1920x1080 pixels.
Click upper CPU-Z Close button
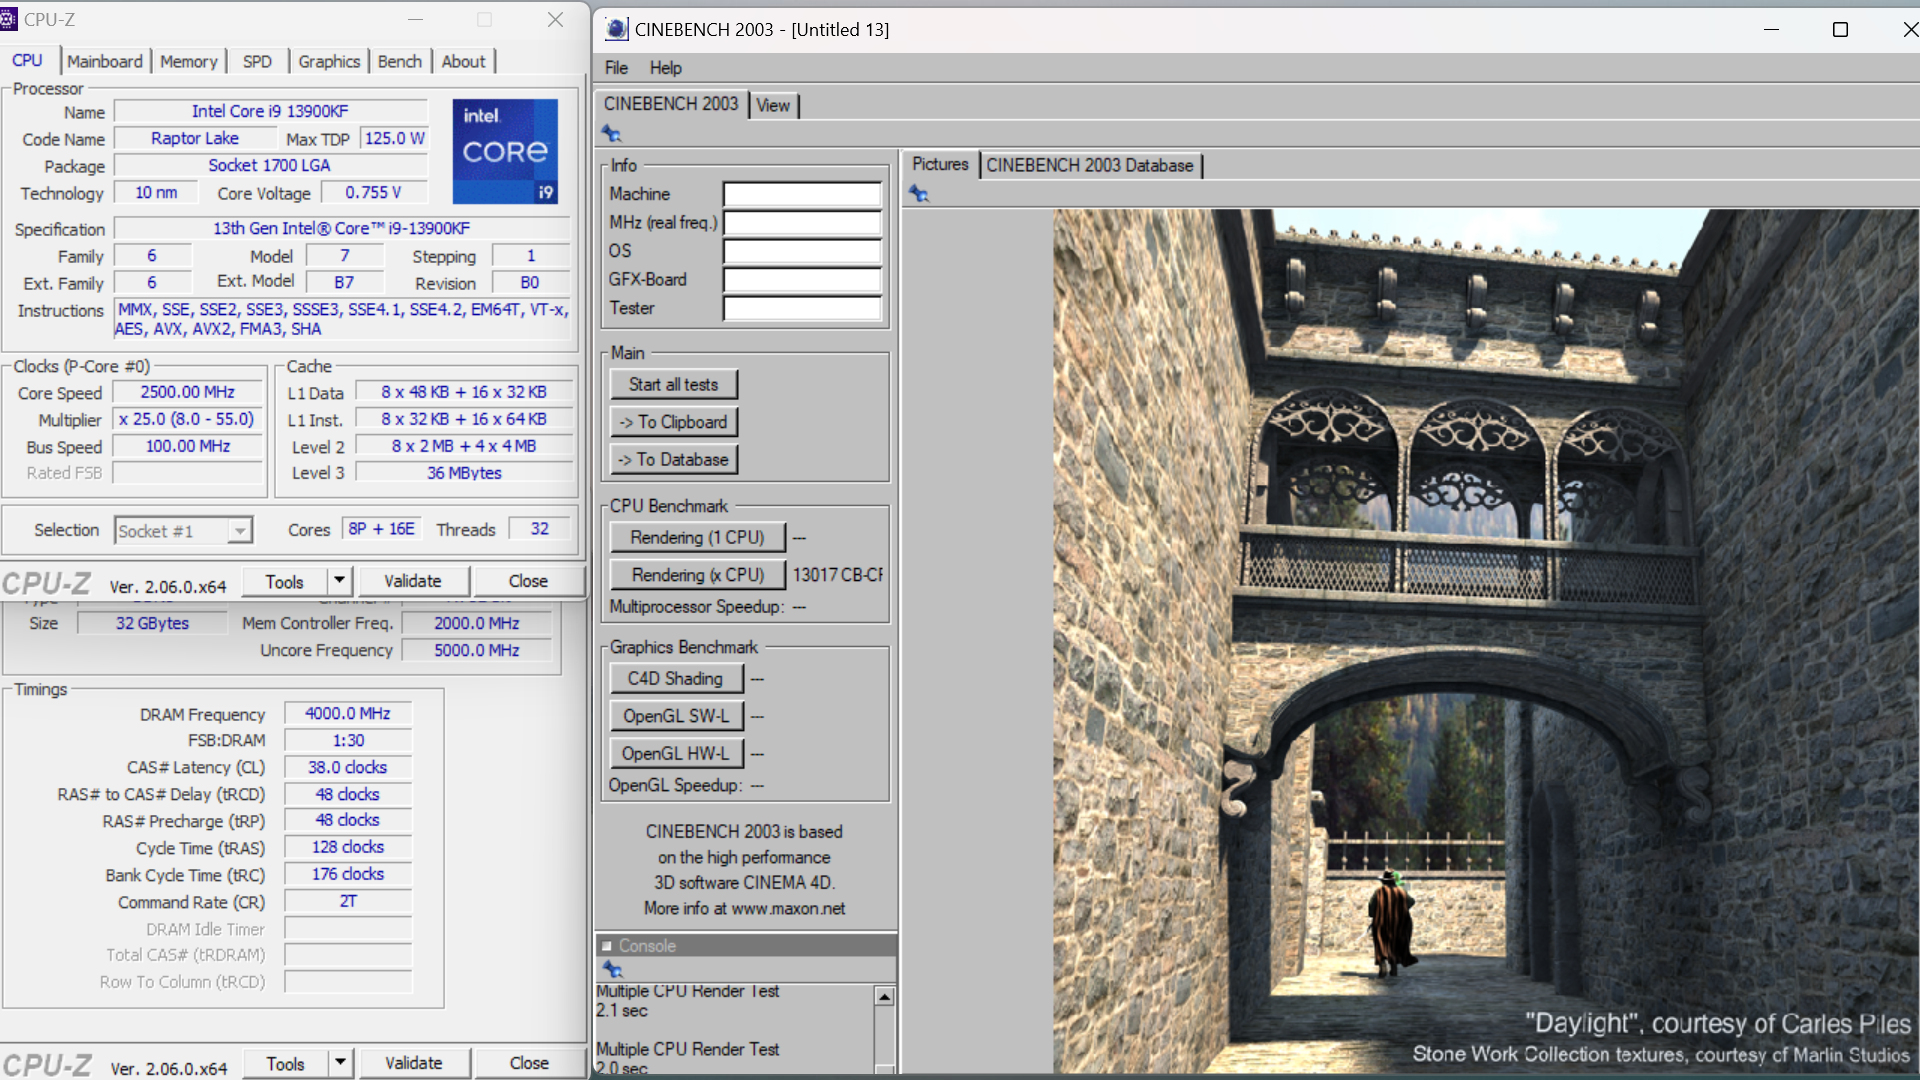[x=528, y=581]
